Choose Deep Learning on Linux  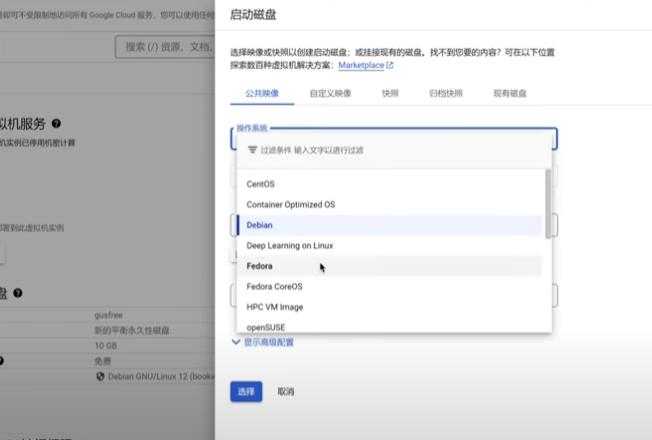tap(389, 245)
